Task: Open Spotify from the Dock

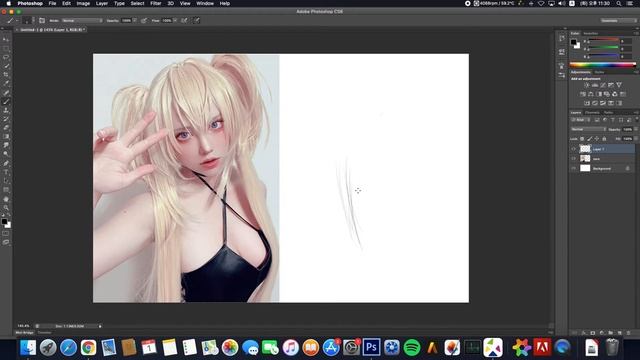Action: coord(411,347)
